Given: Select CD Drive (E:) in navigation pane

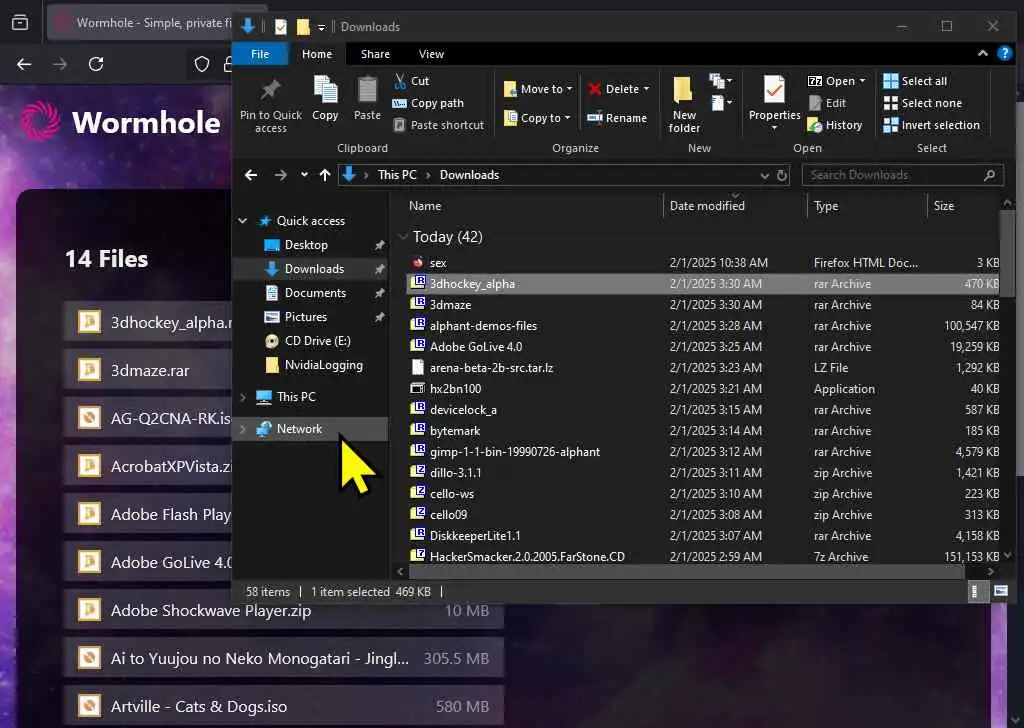Looking at the screenshot, I should (317, 341).
